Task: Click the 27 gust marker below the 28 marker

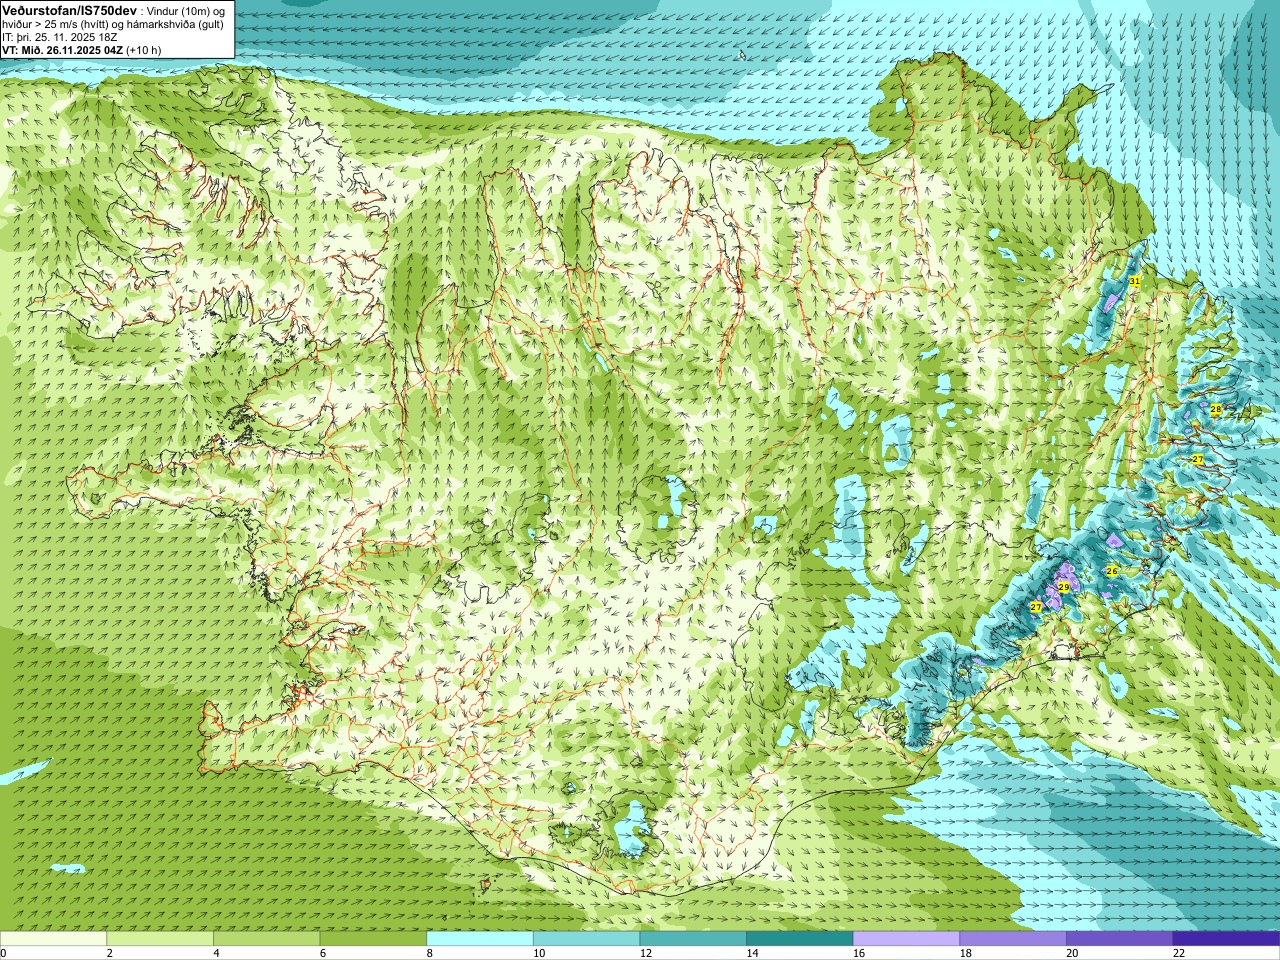Action: coord(1198,459)
